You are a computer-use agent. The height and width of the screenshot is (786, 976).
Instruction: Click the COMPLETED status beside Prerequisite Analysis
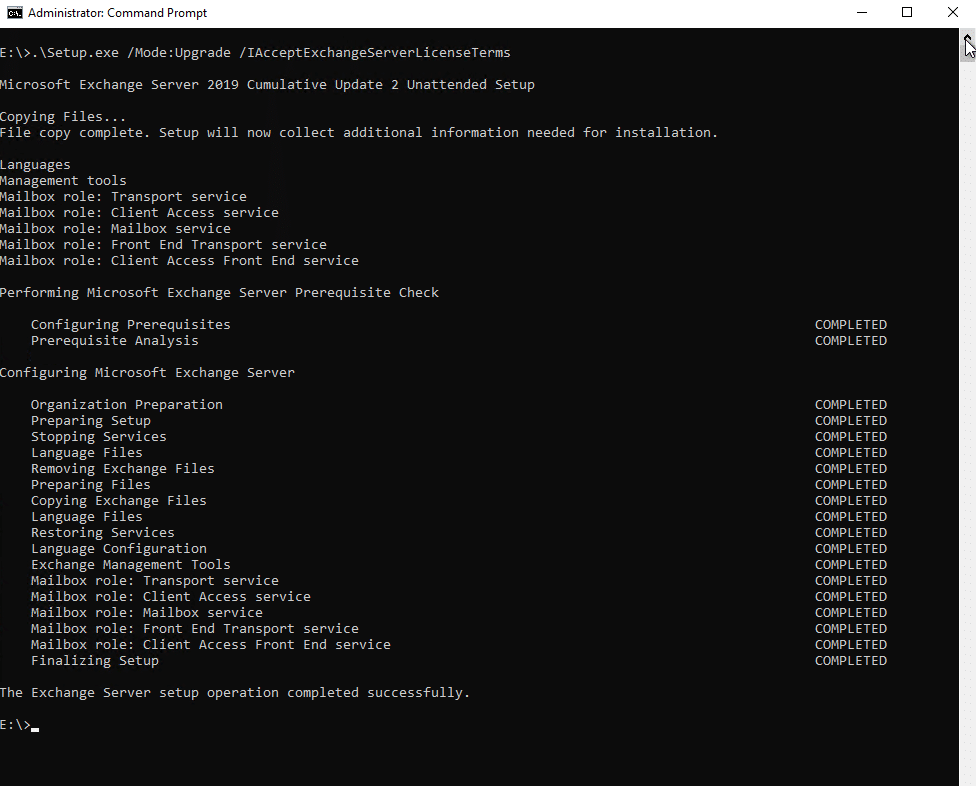pos(850,340)
